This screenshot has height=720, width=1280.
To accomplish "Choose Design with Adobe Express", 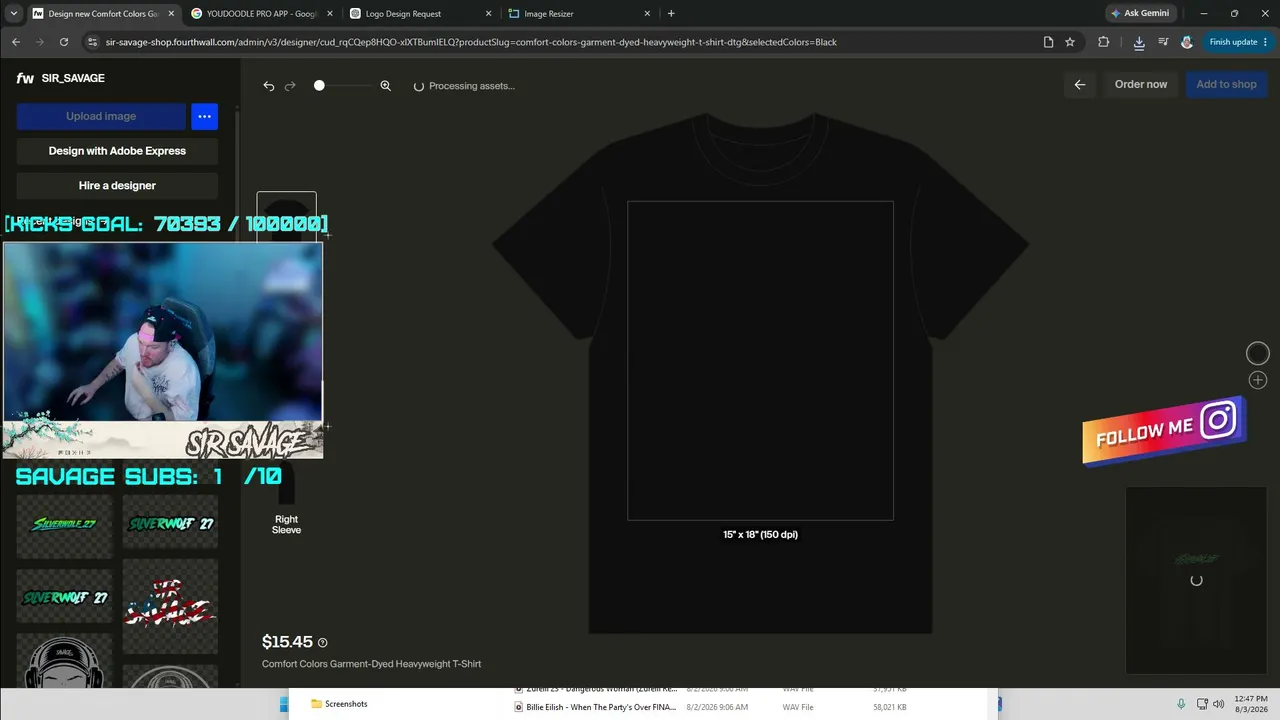I will coord(117,151).
